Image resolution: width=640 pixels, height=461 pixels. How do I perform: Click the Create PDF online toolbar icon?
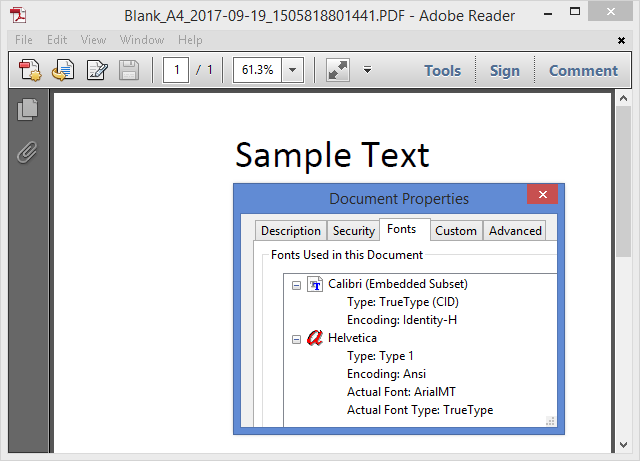click(x=30, y=70)
